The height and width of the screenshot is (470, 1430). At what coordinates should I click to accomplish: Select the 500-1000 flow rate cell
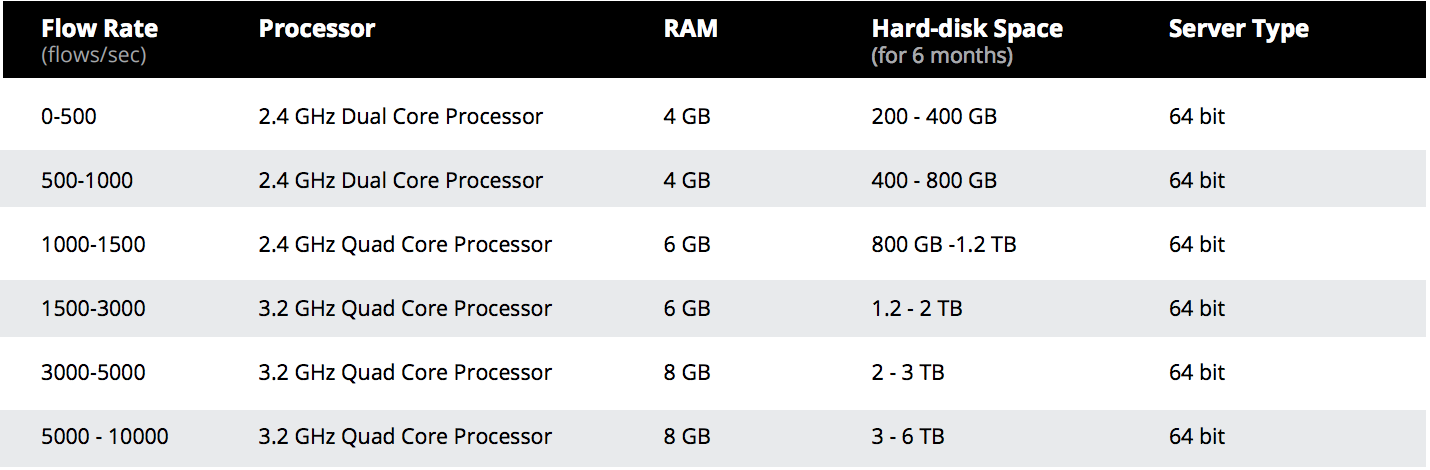(x=87, y=181)
